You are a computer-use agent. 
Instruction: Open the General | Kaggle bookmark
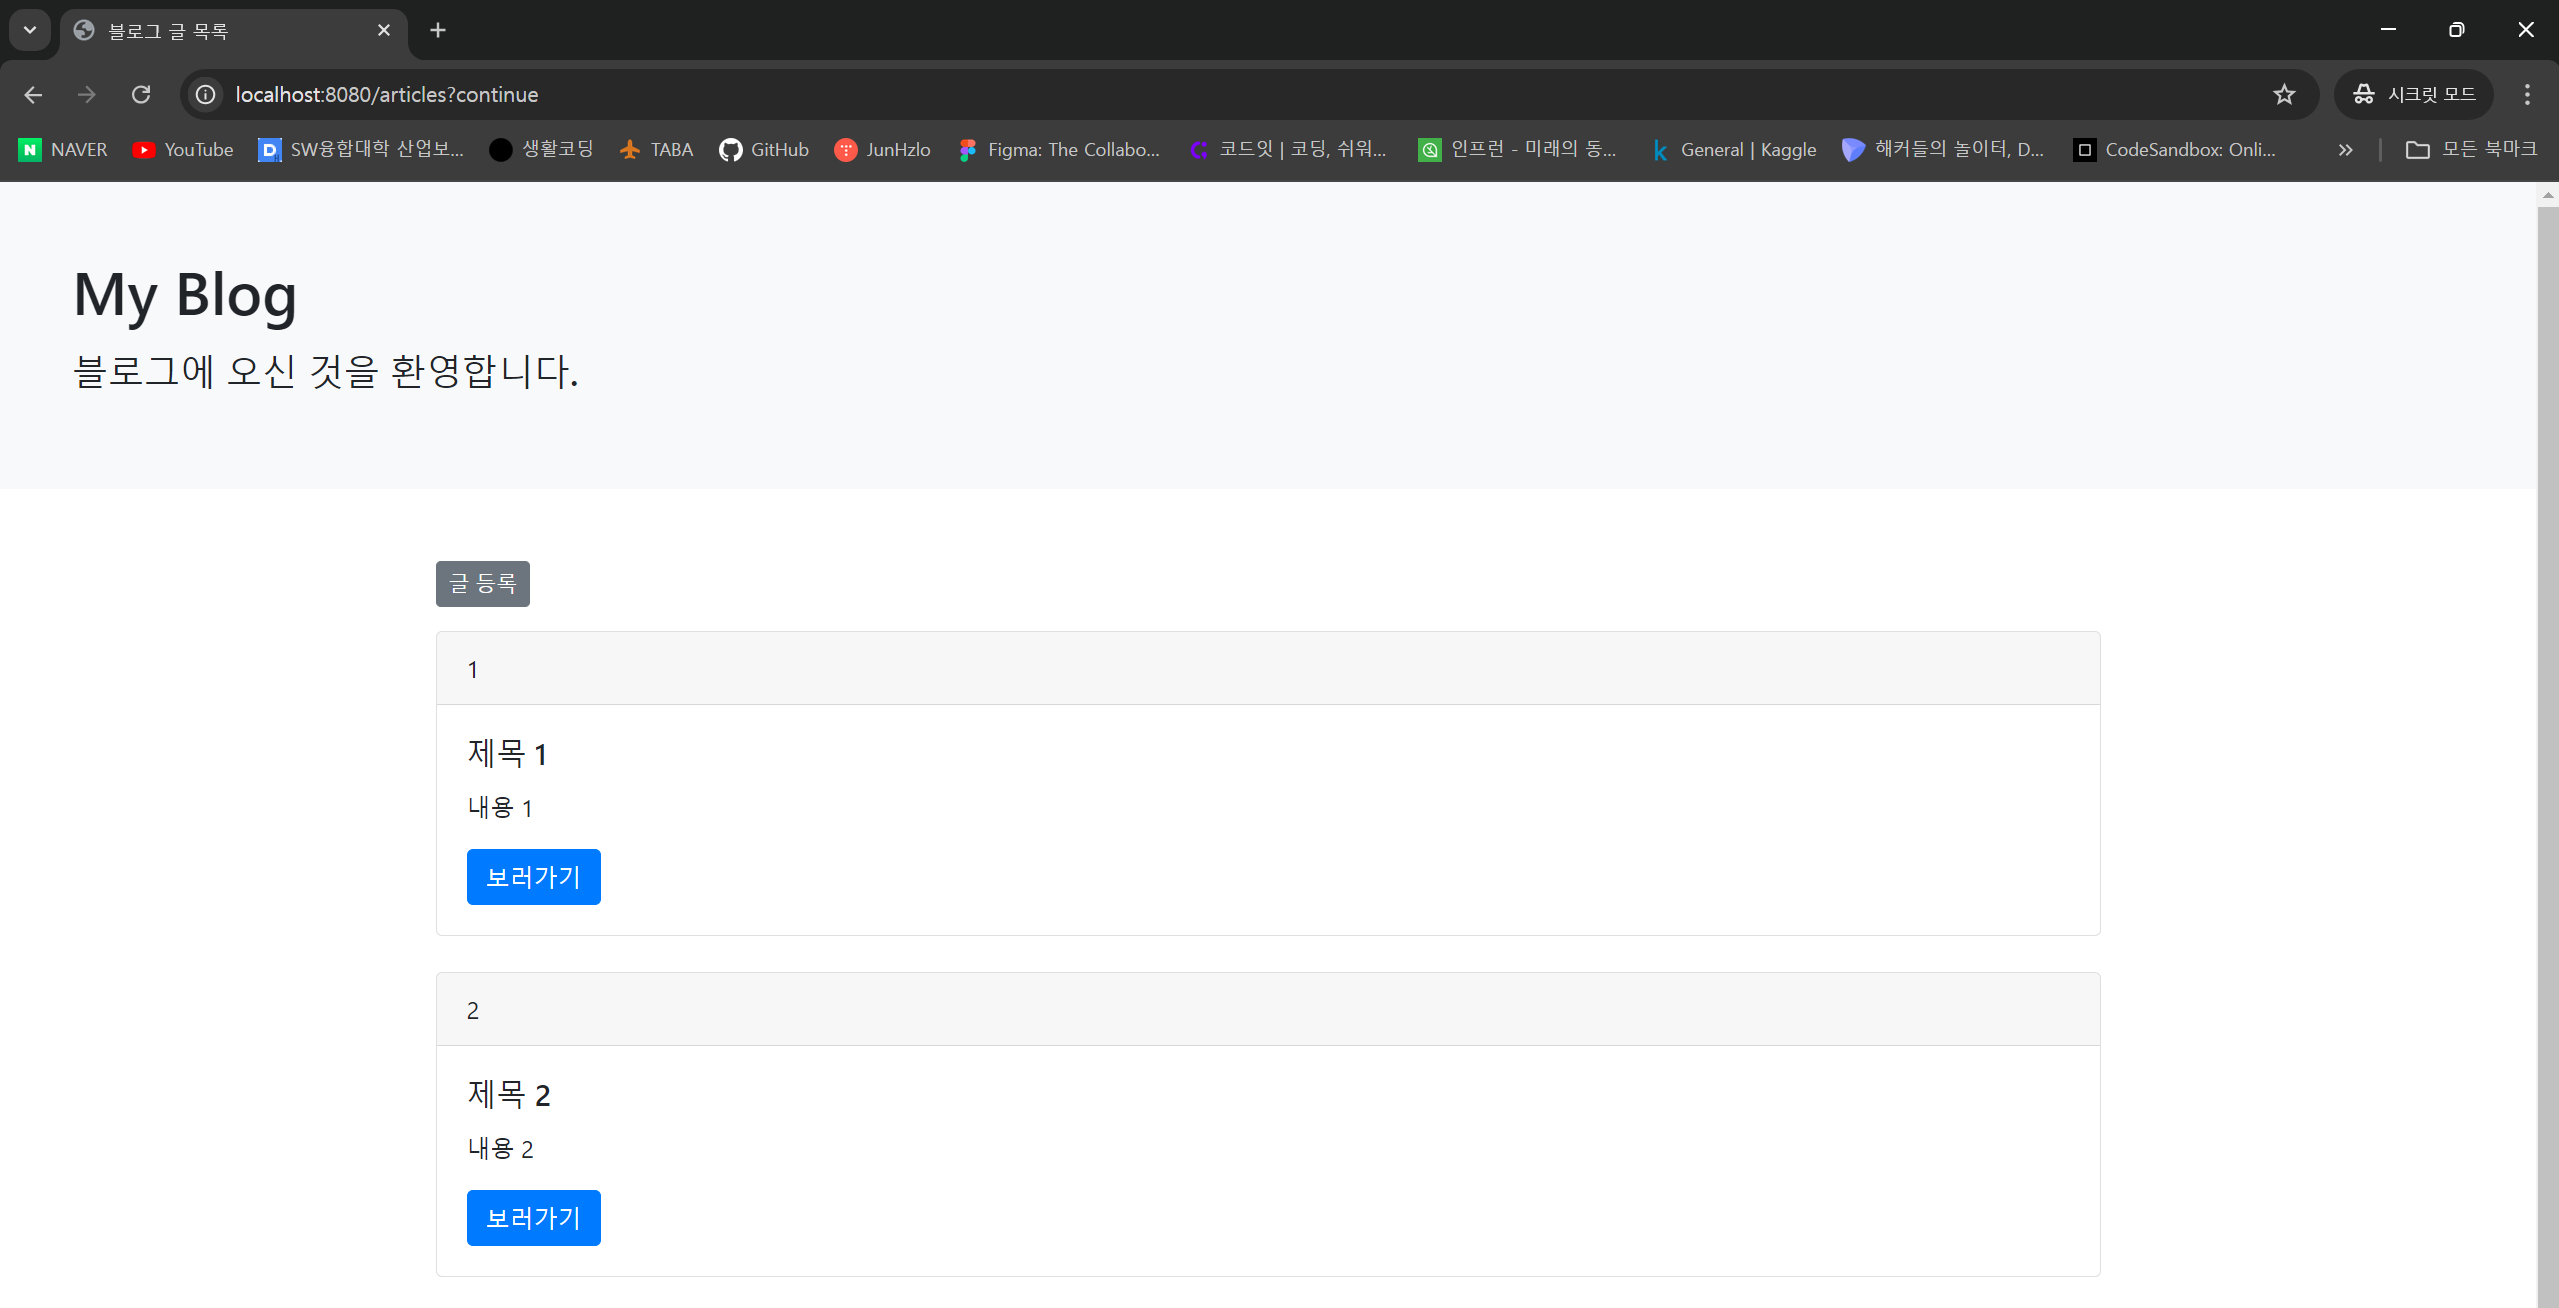tap(1733, 150)
